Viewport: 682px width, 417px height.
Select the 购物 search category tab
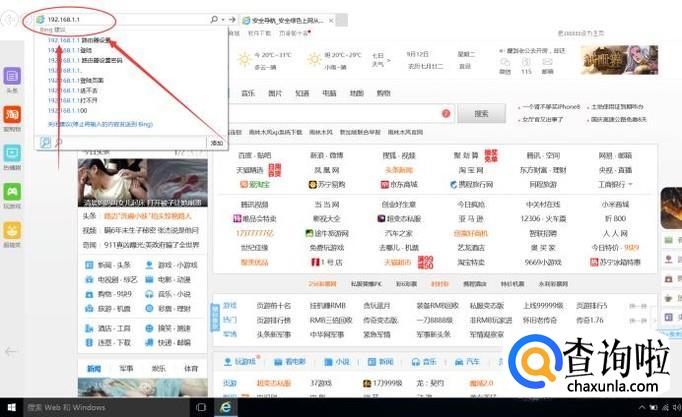[x=383, y=93]
